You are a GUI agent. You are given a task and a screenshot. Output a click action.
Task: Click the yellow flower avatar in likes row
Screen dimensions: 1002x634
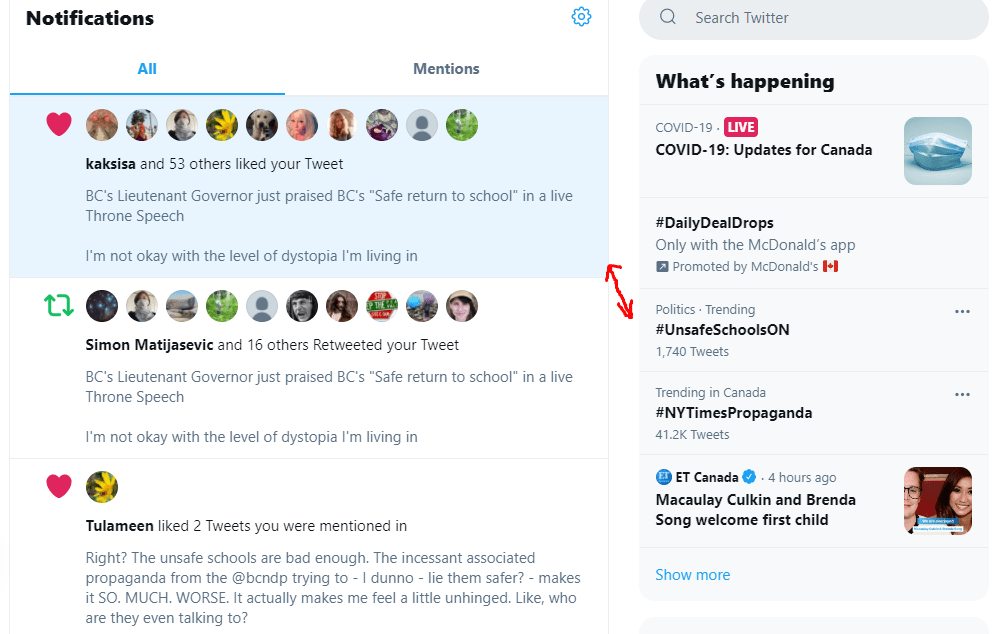[x=222, y=125]
